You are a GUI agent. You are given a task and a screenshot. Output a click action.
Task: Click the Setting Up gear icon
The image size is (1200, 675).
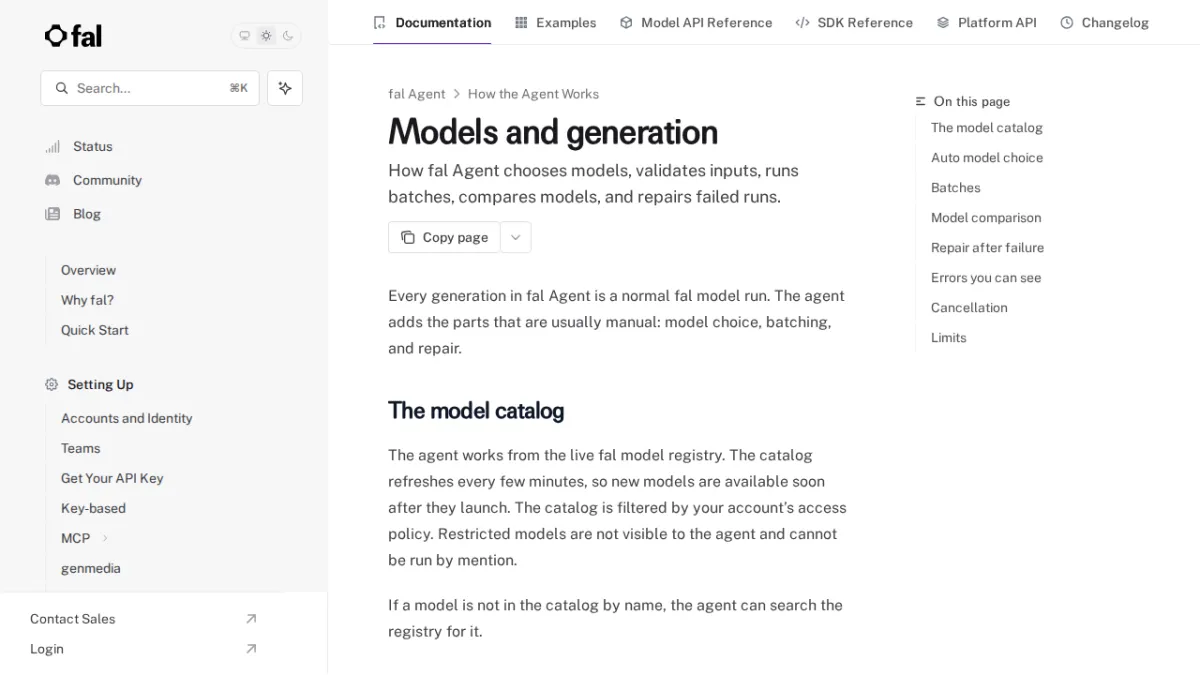(x=52, y=384)
